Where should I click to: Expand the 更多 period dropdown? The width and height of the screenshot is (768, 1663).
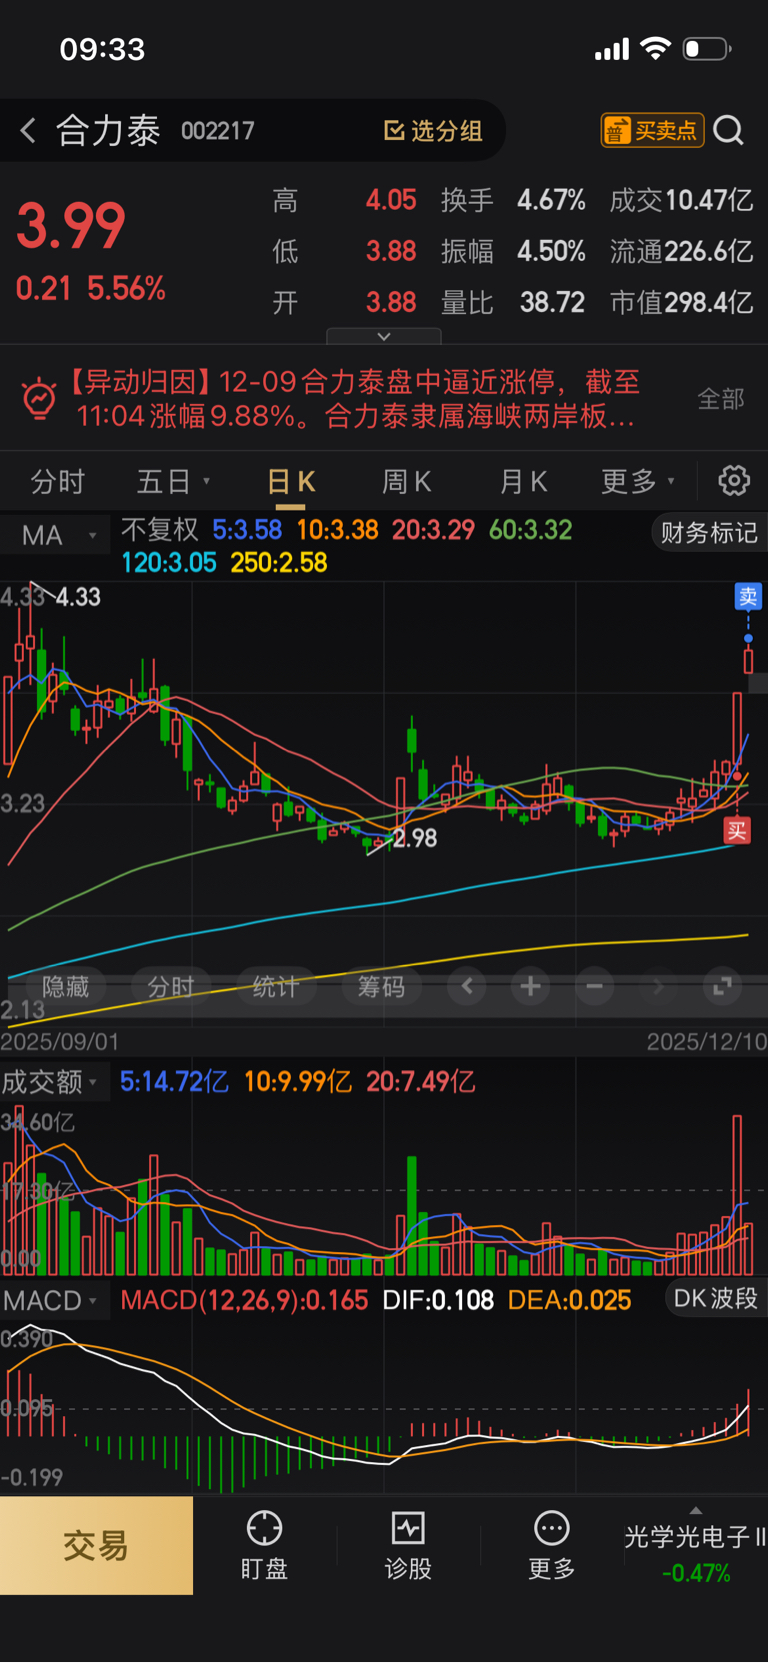(637, 482)
